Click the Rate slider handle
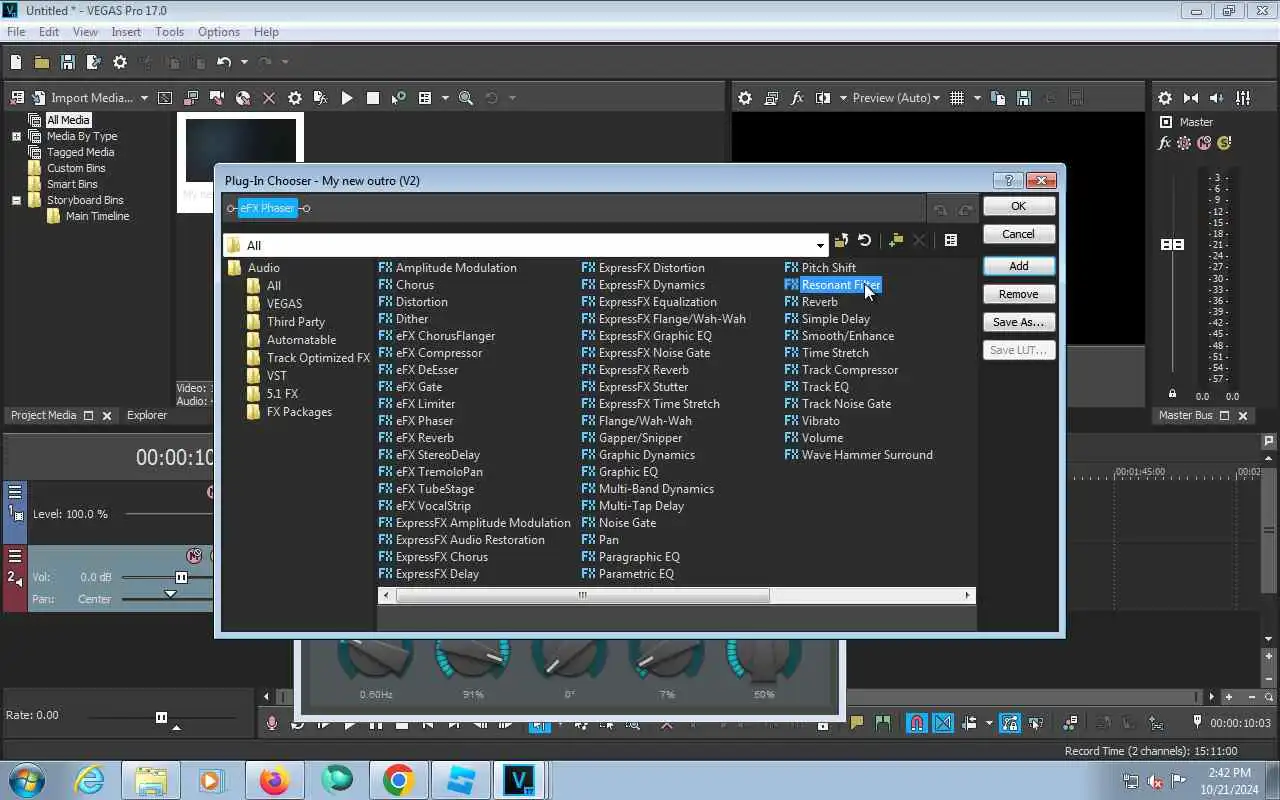Image resolution: width=1280 pixels, height=800 pixels. click(161, 717)
